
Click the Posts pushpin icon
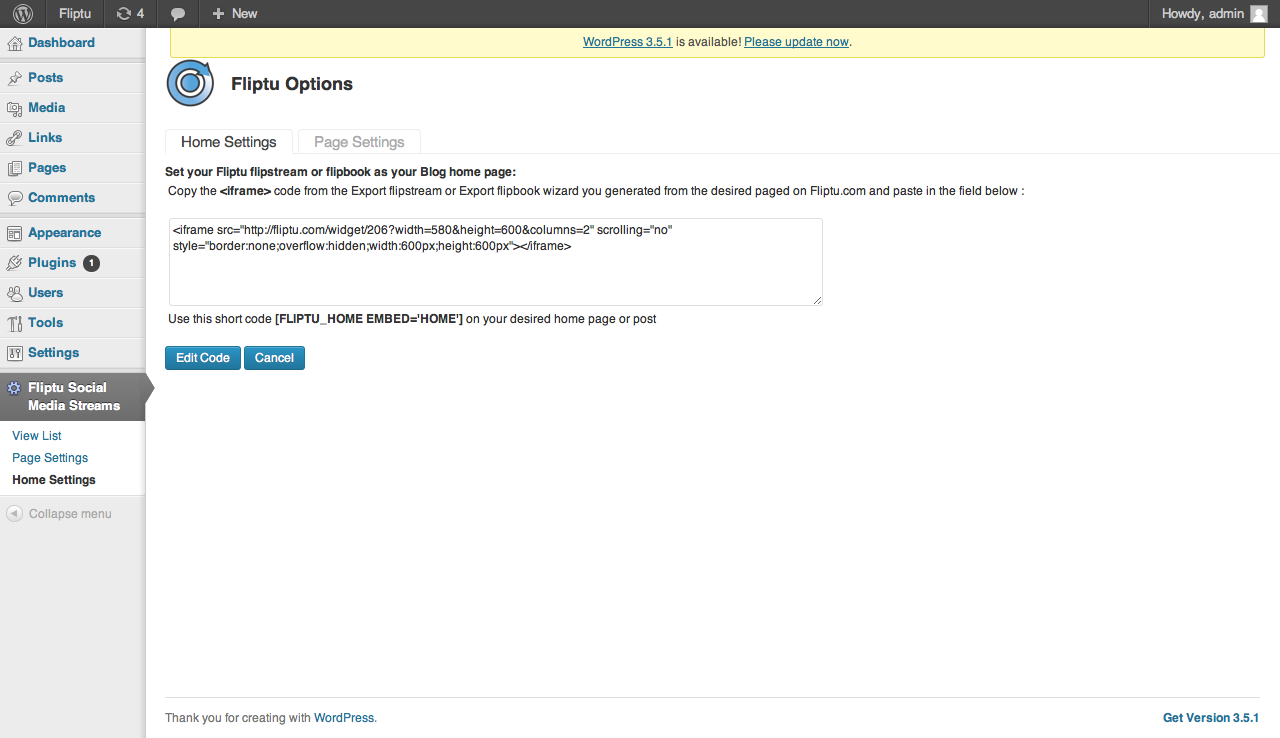(x=15, y=78)
